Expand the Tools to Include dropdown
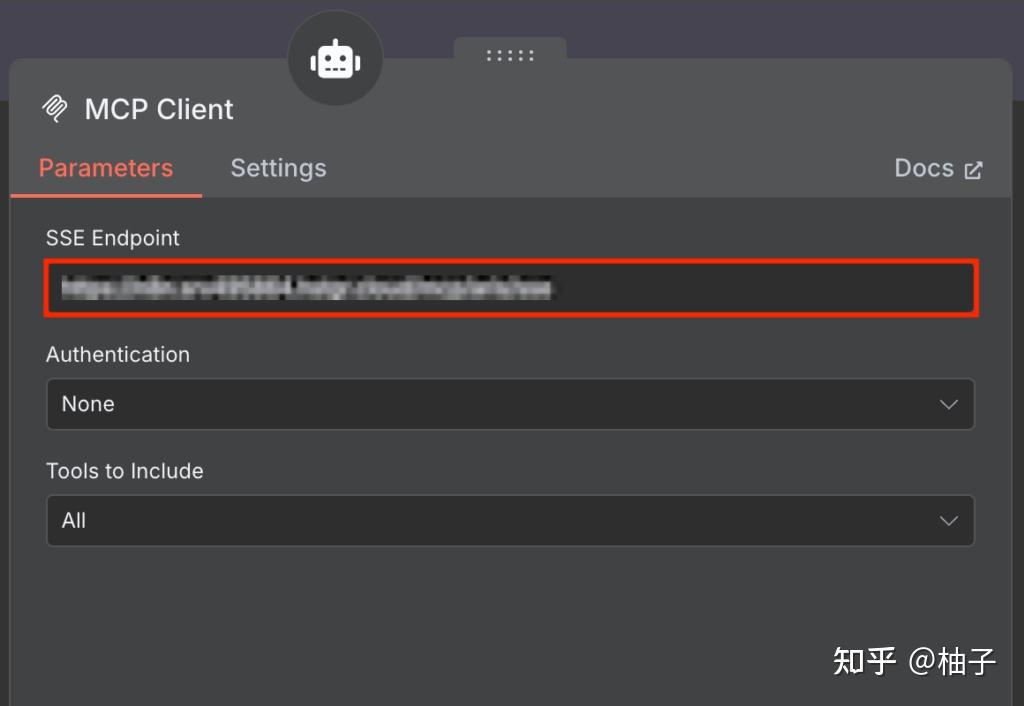 point(510,520)
